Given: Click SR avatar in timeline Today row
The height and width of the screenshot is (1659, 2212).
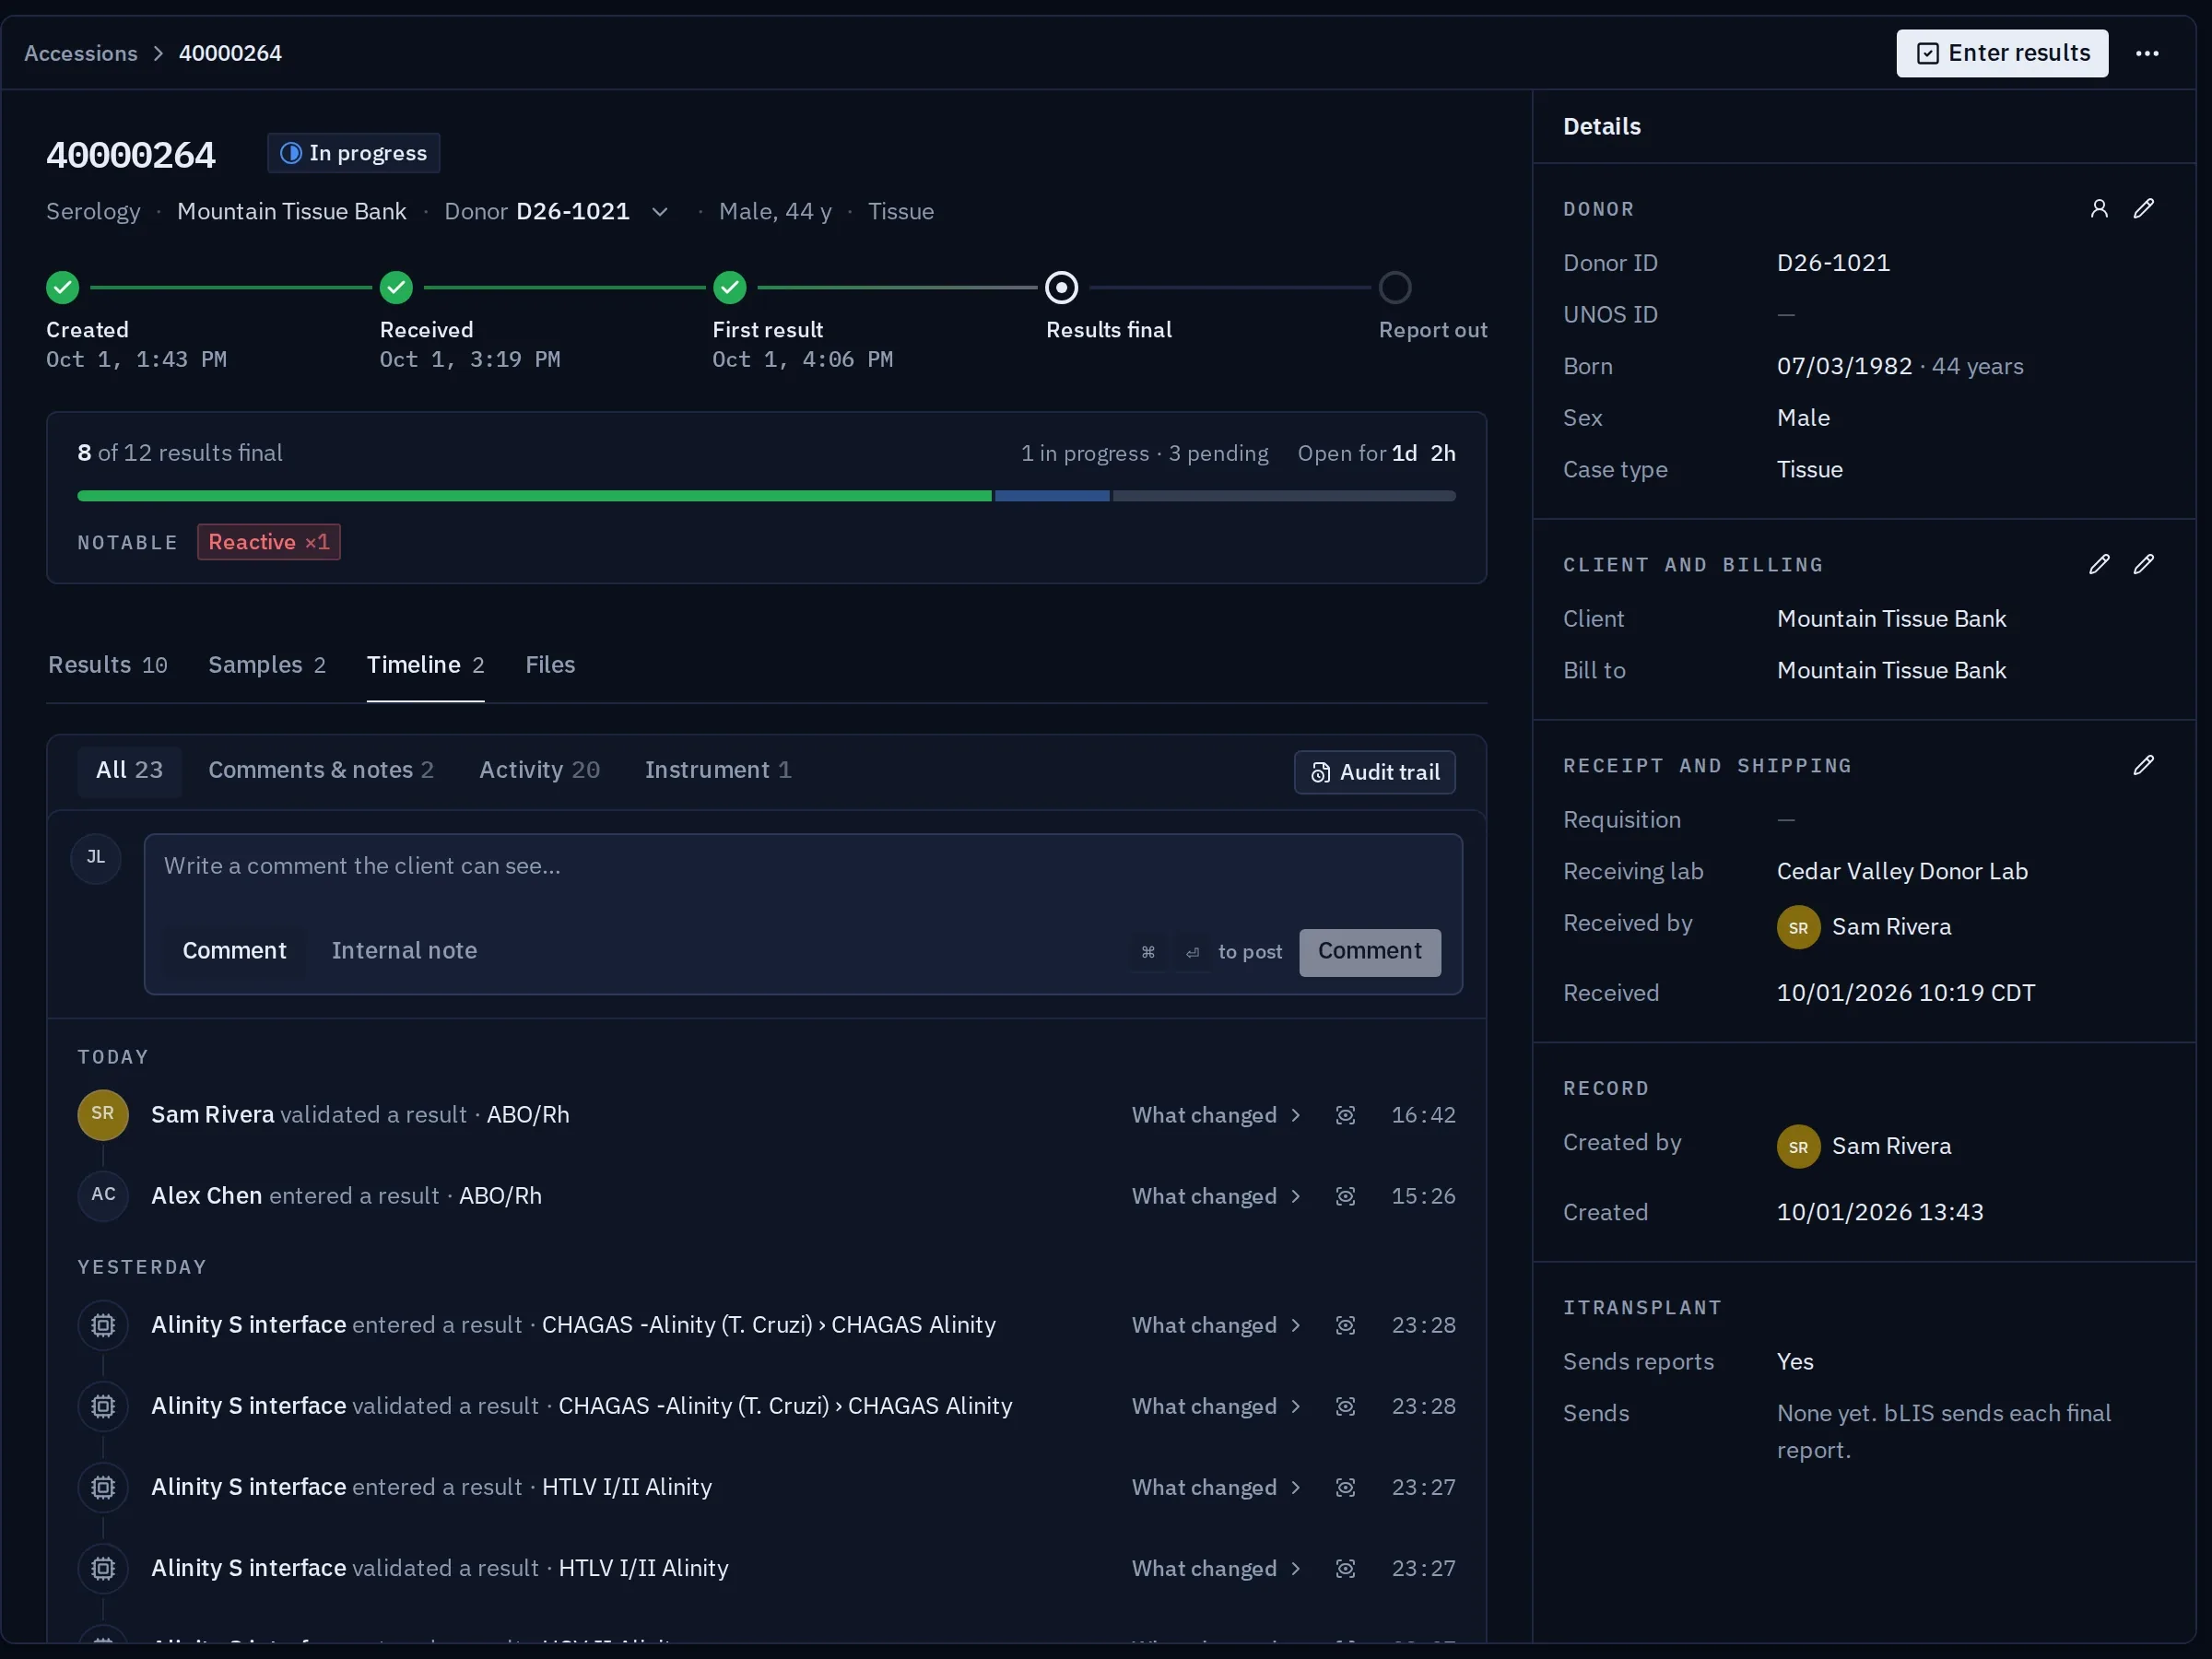Looking at the screenshot, I should [x=103, y=1114].
